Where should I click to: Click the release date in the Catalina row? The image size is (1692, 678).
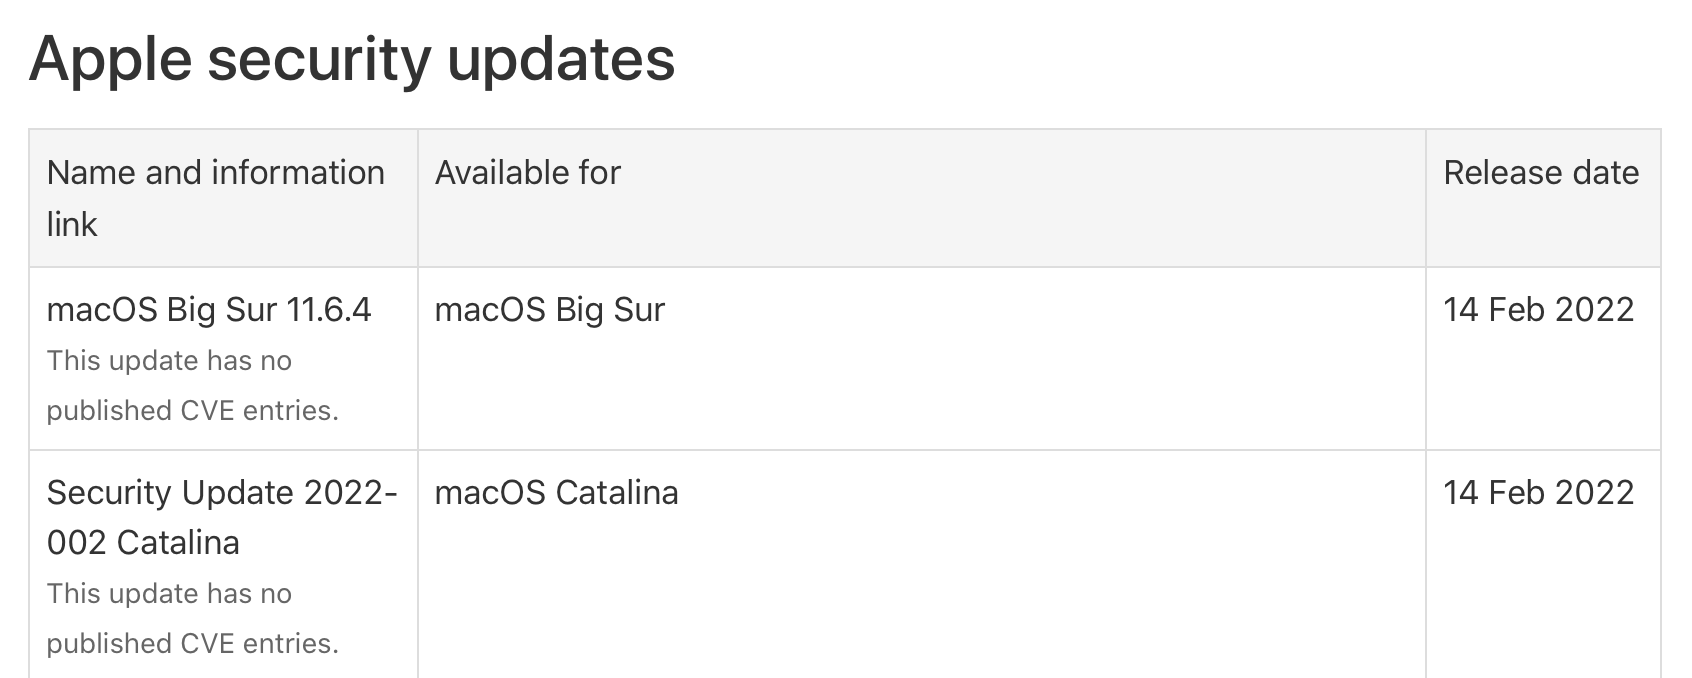coord(1538,492)
